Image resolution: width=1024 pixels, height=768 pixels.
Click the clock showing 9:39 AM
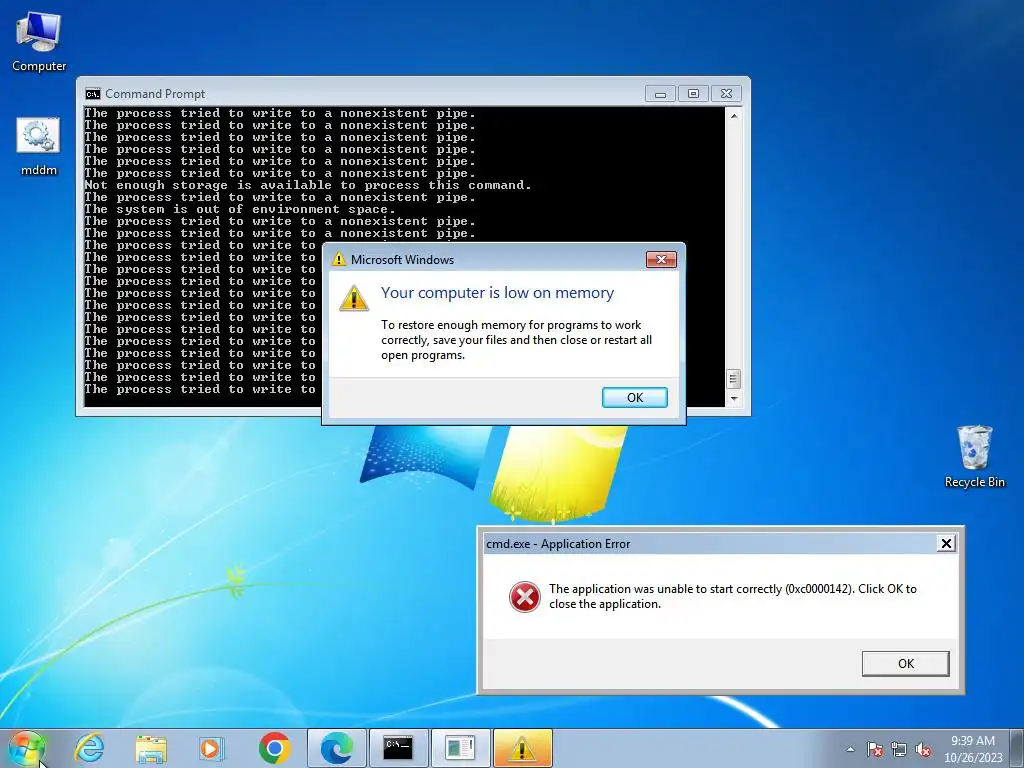[973, 749]
